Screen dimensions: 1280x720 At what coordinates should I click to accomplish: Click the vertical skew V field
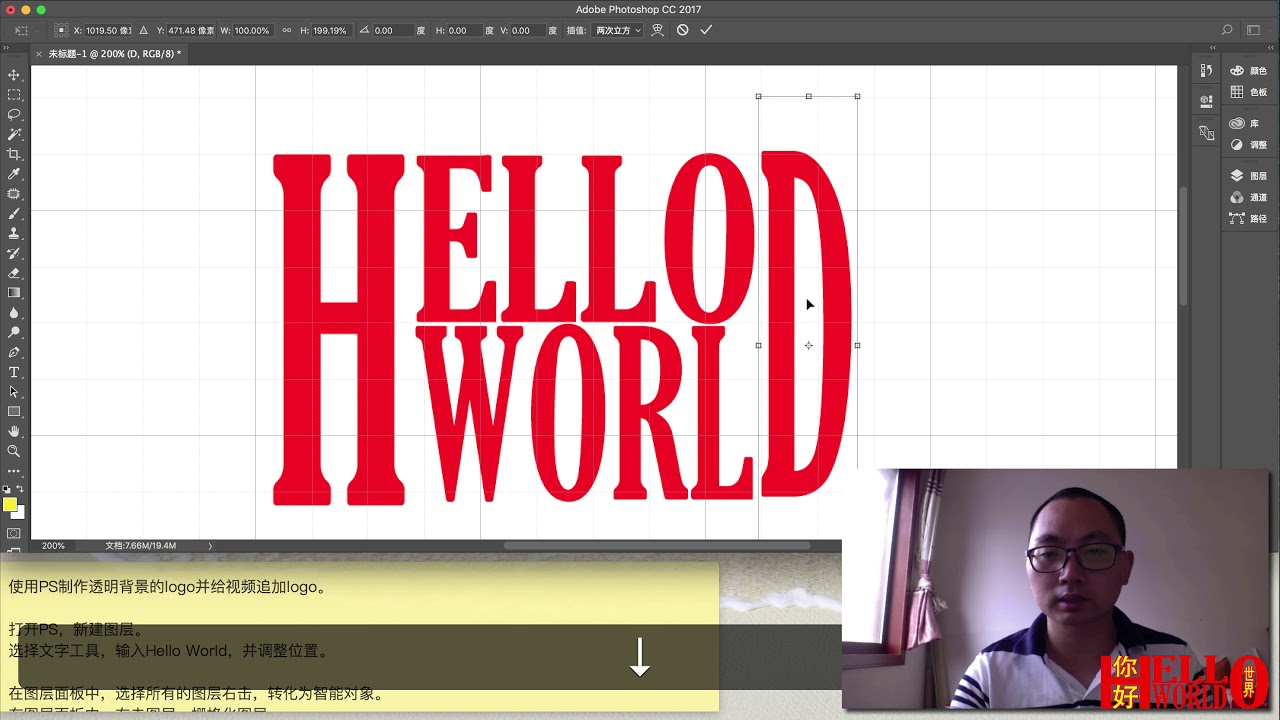(528, 30)
